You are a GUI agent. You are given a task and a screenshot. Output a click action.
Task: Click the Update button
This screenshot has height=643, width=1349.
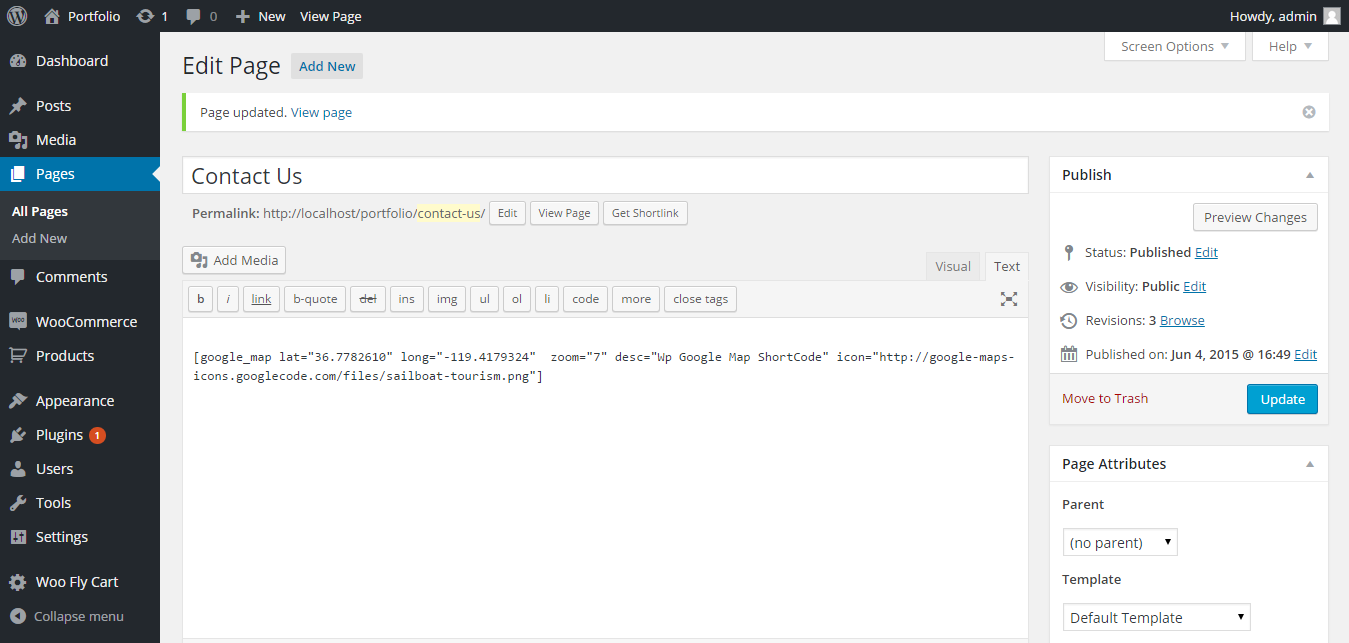pos(1282,399)
